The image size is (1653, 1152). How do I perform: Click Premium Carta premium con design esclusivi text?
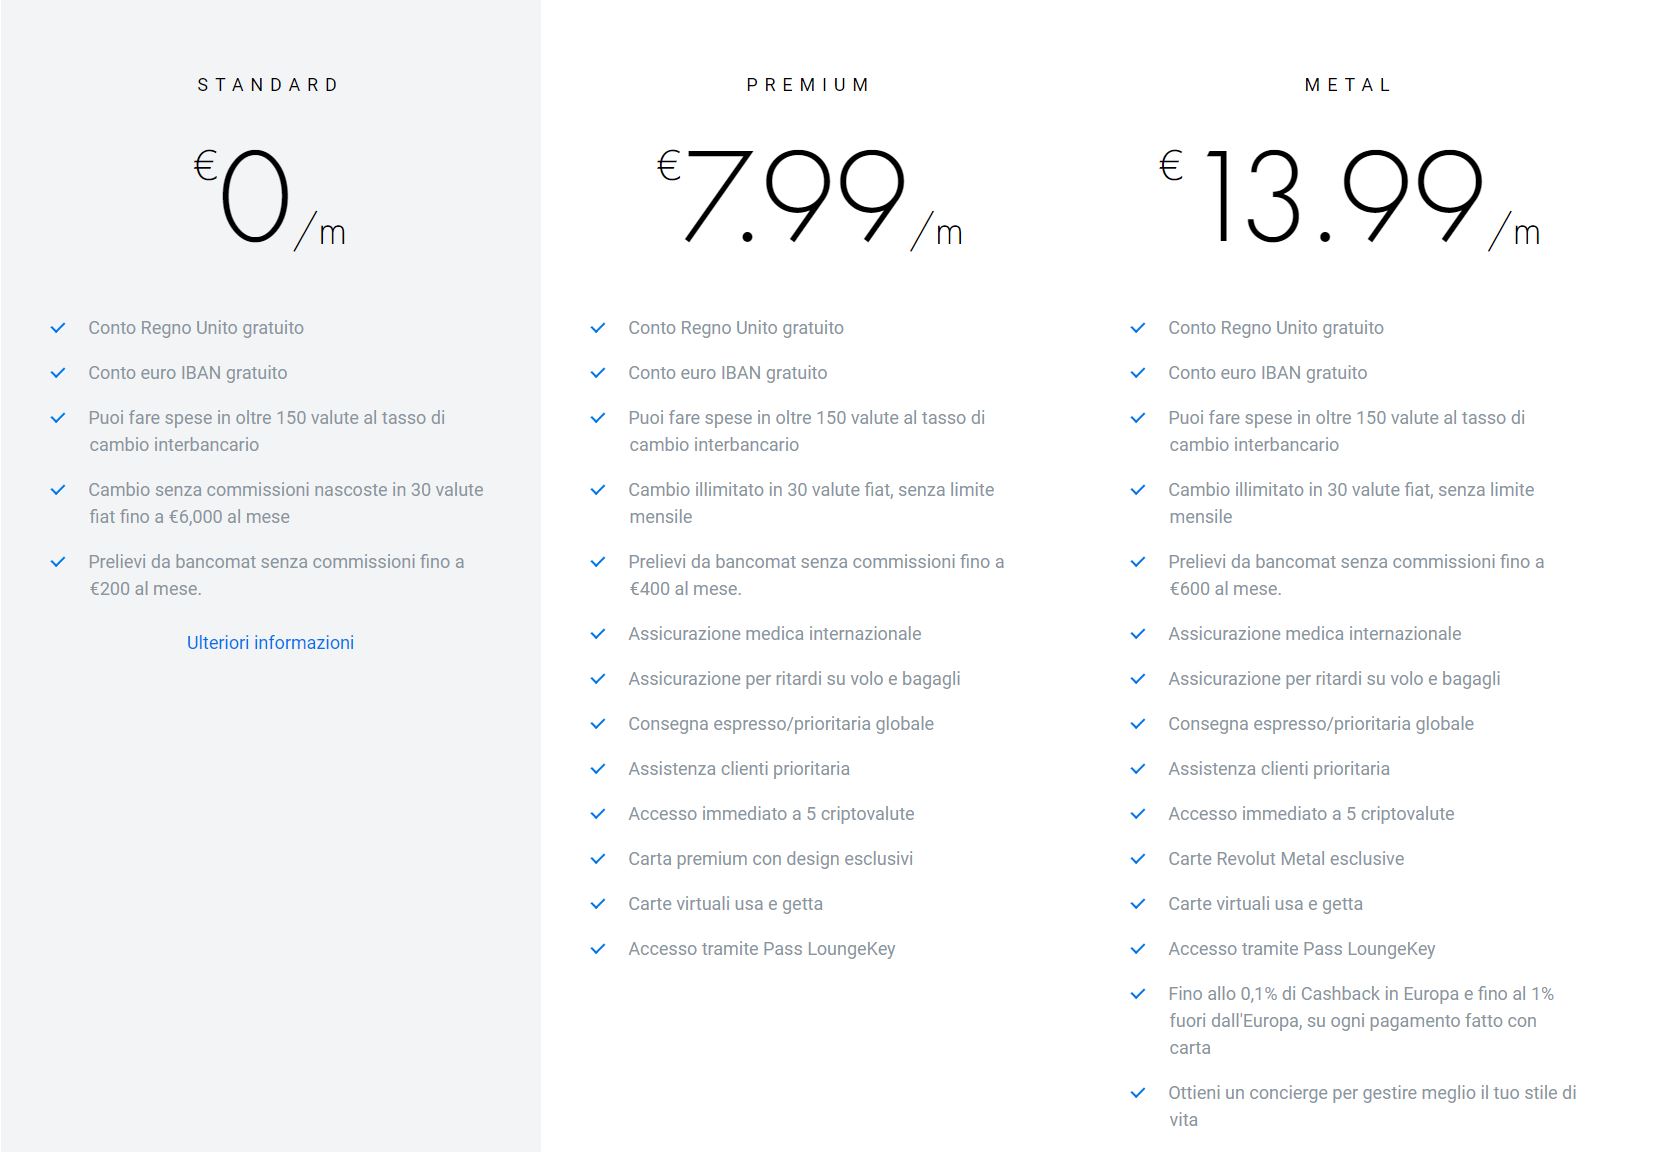pyautogui.click(x=771, y=859)
